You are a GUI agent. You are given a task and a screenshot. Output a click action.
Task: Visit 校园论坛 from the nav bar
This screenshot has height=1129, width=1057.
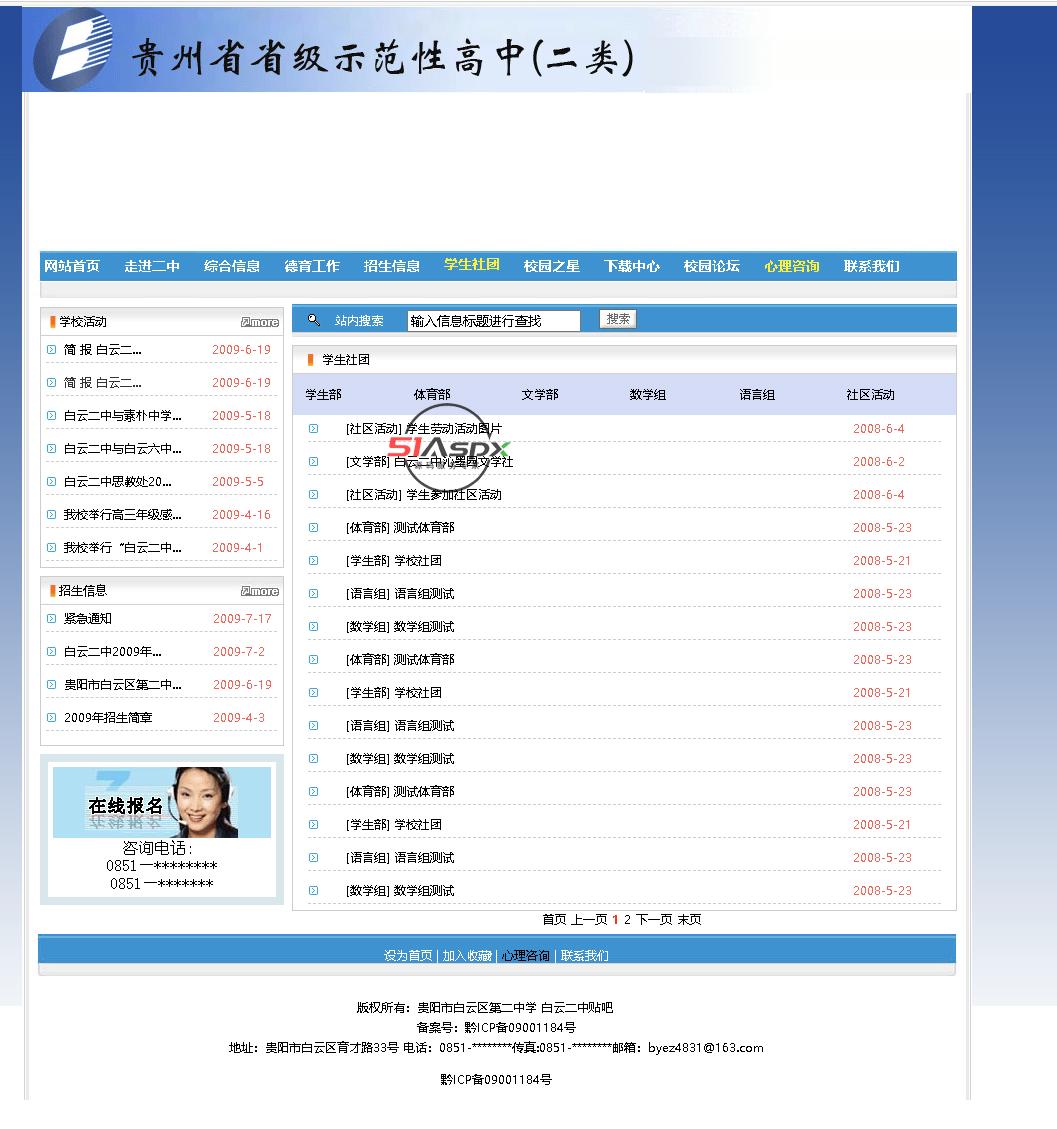click(711, 266)
